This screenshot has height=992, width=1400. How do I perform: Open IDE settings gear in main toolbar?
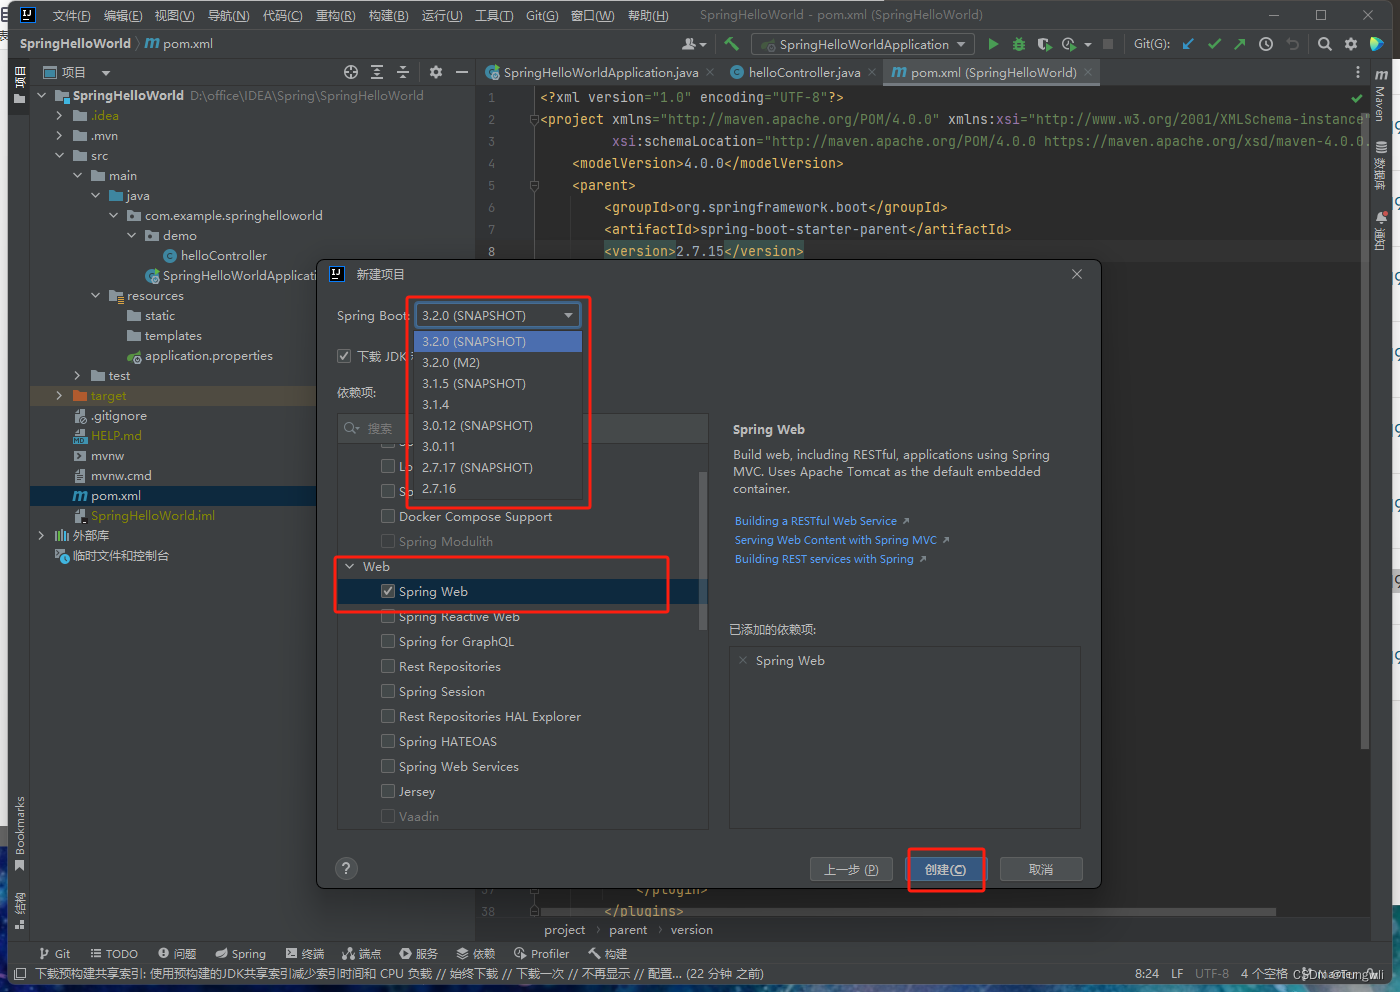1351,44
